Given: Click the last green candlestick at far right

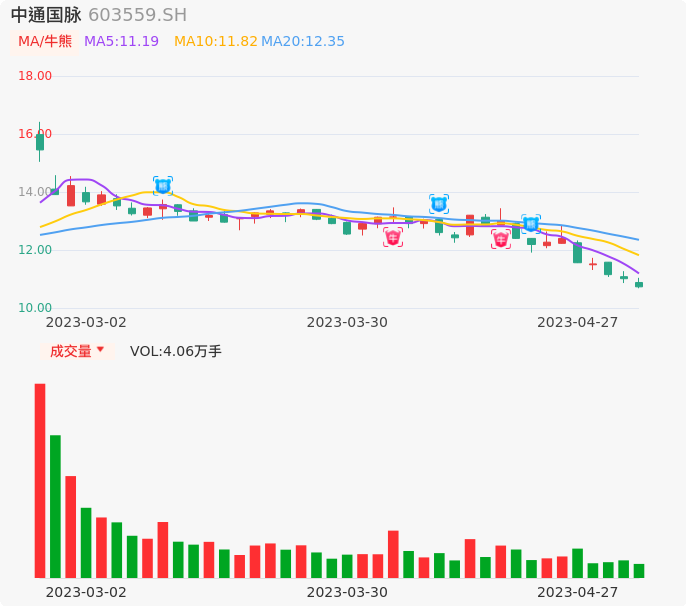Looking at the screenshot, I should click(x=639, y=284).
